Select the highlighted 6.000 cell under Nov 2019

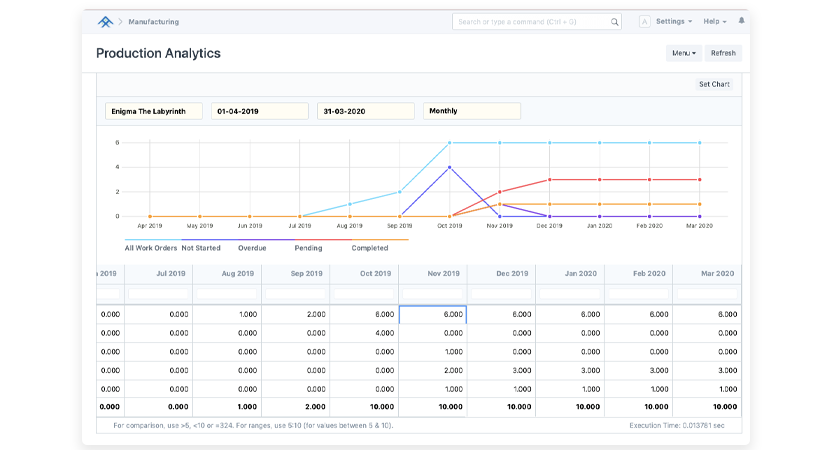click(x=432, y=315)
